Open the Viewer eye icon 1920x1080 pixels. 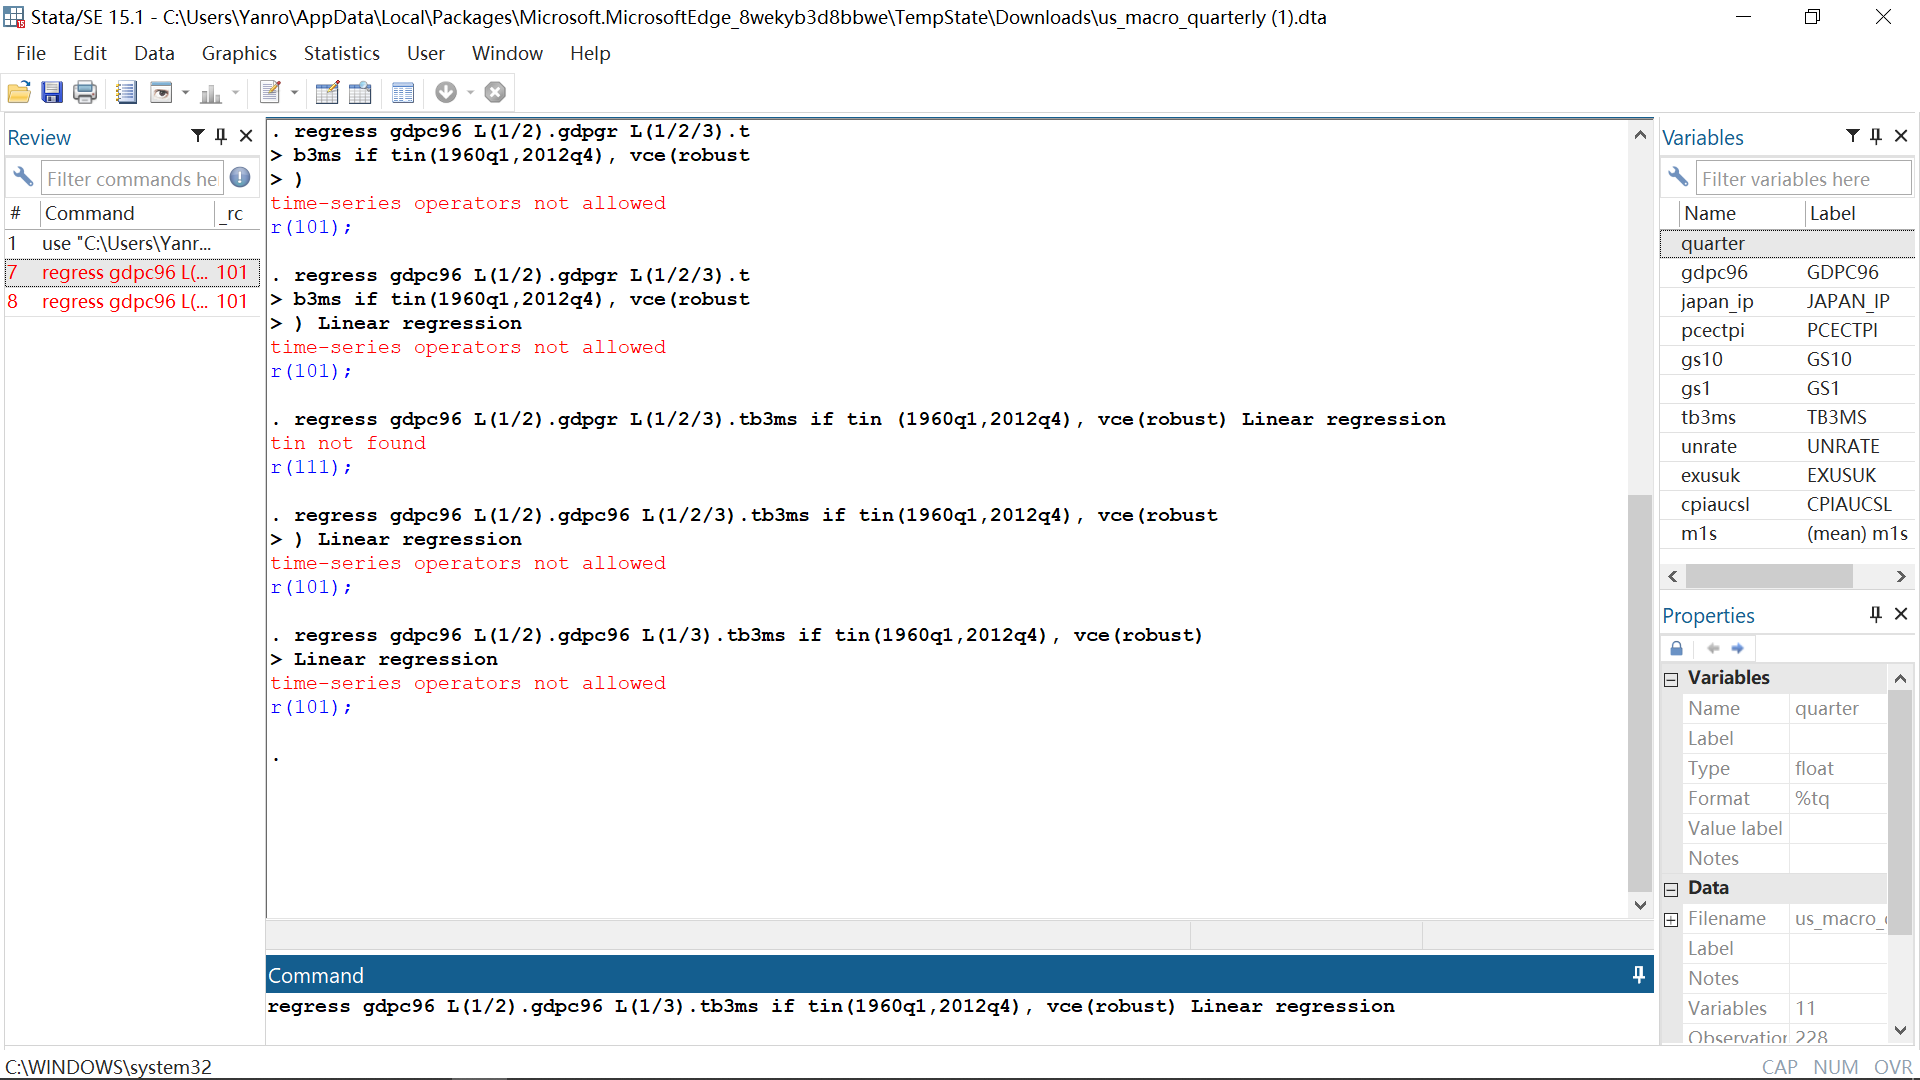[160, 93]
